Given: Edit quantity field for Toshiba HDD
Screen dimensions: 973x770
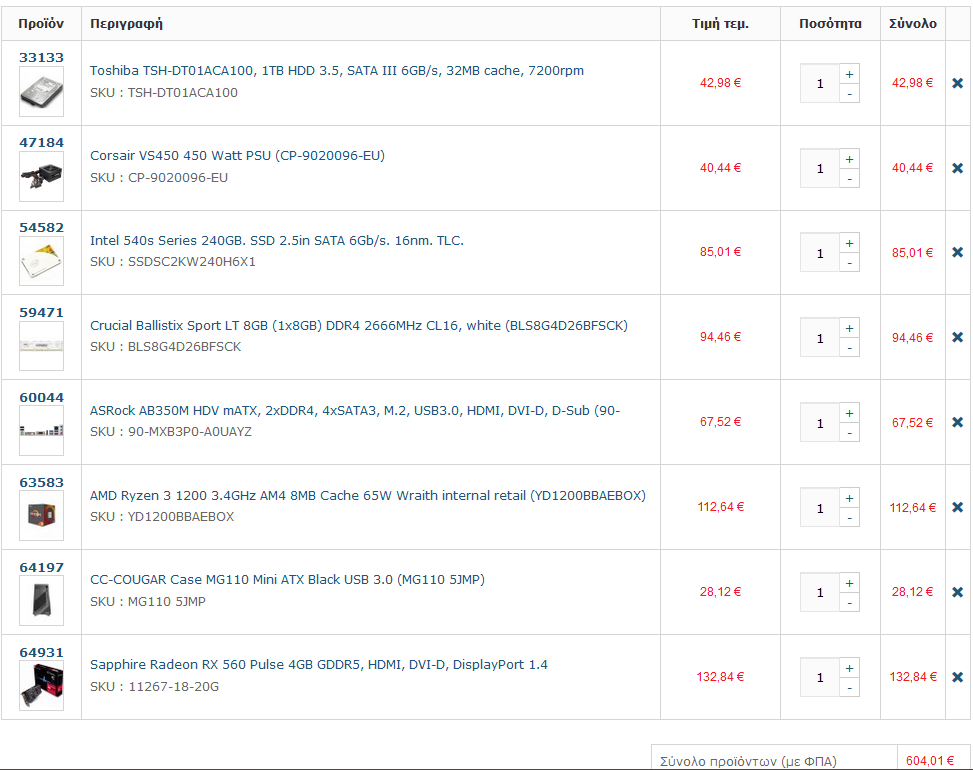Looking at the screenshot, I should click(820, 84).
